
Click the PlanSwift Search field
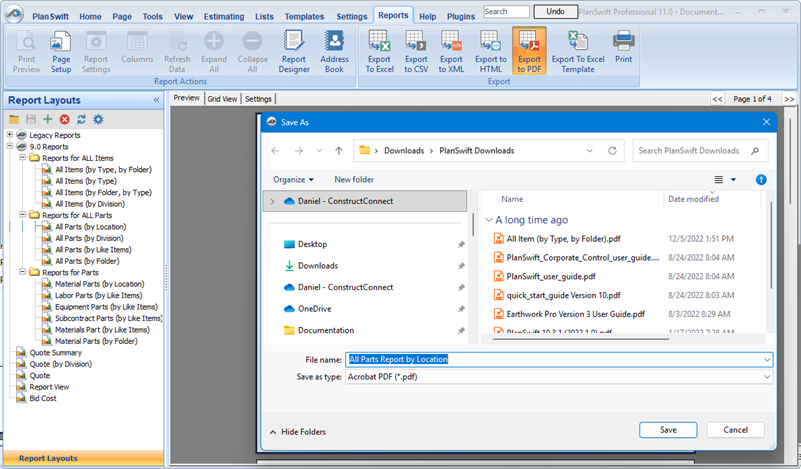click(x=506, y=11)
